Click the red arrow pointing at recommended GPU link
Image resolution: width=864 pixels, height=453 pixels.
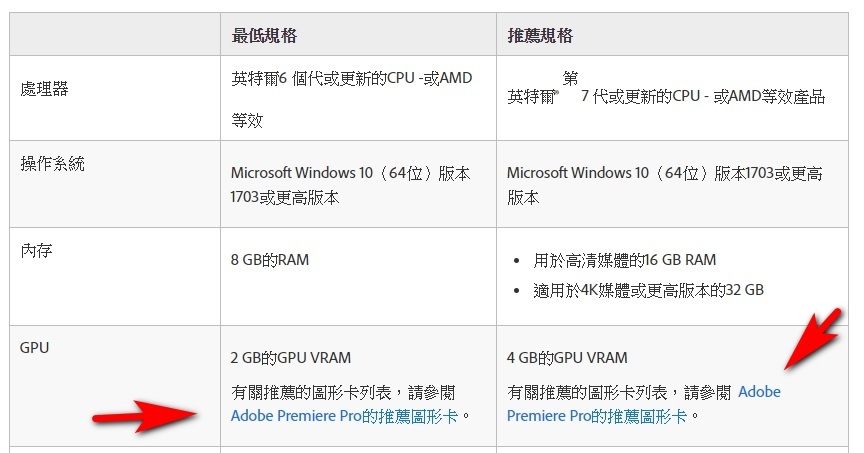[x=813, y=338]
